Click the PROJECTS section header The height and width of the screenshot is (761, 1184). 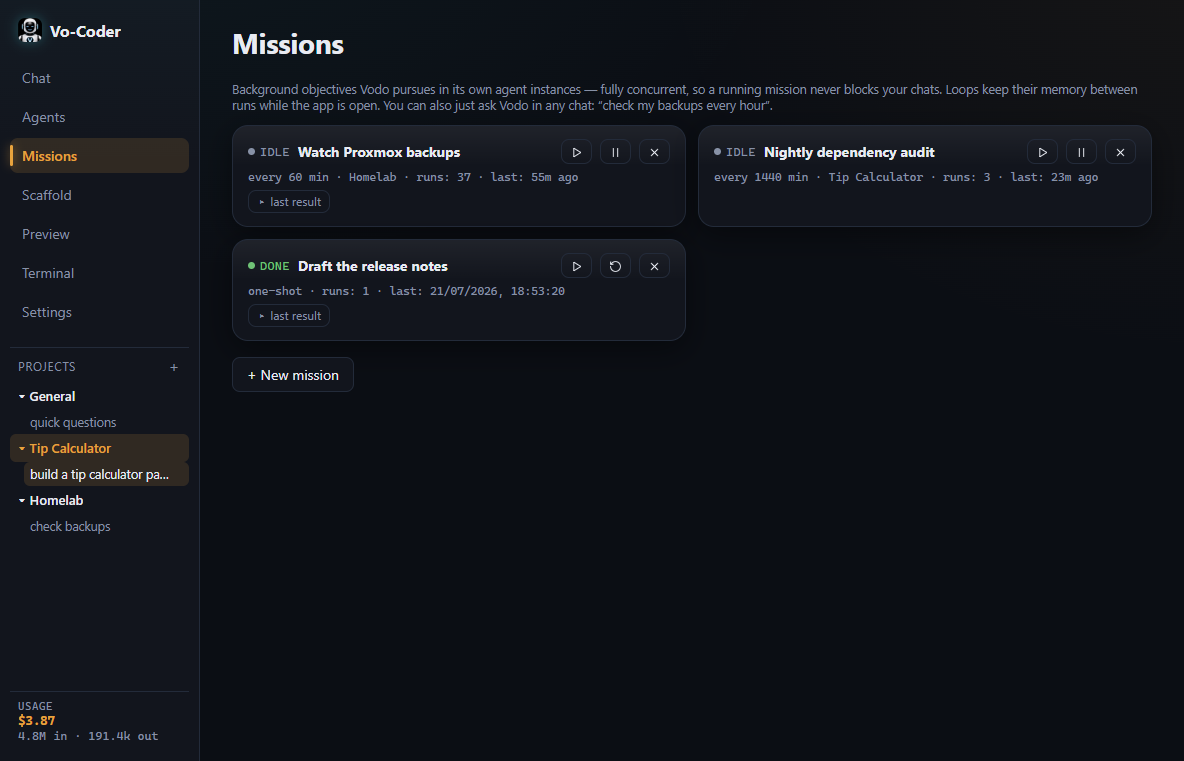pos(47,368)
